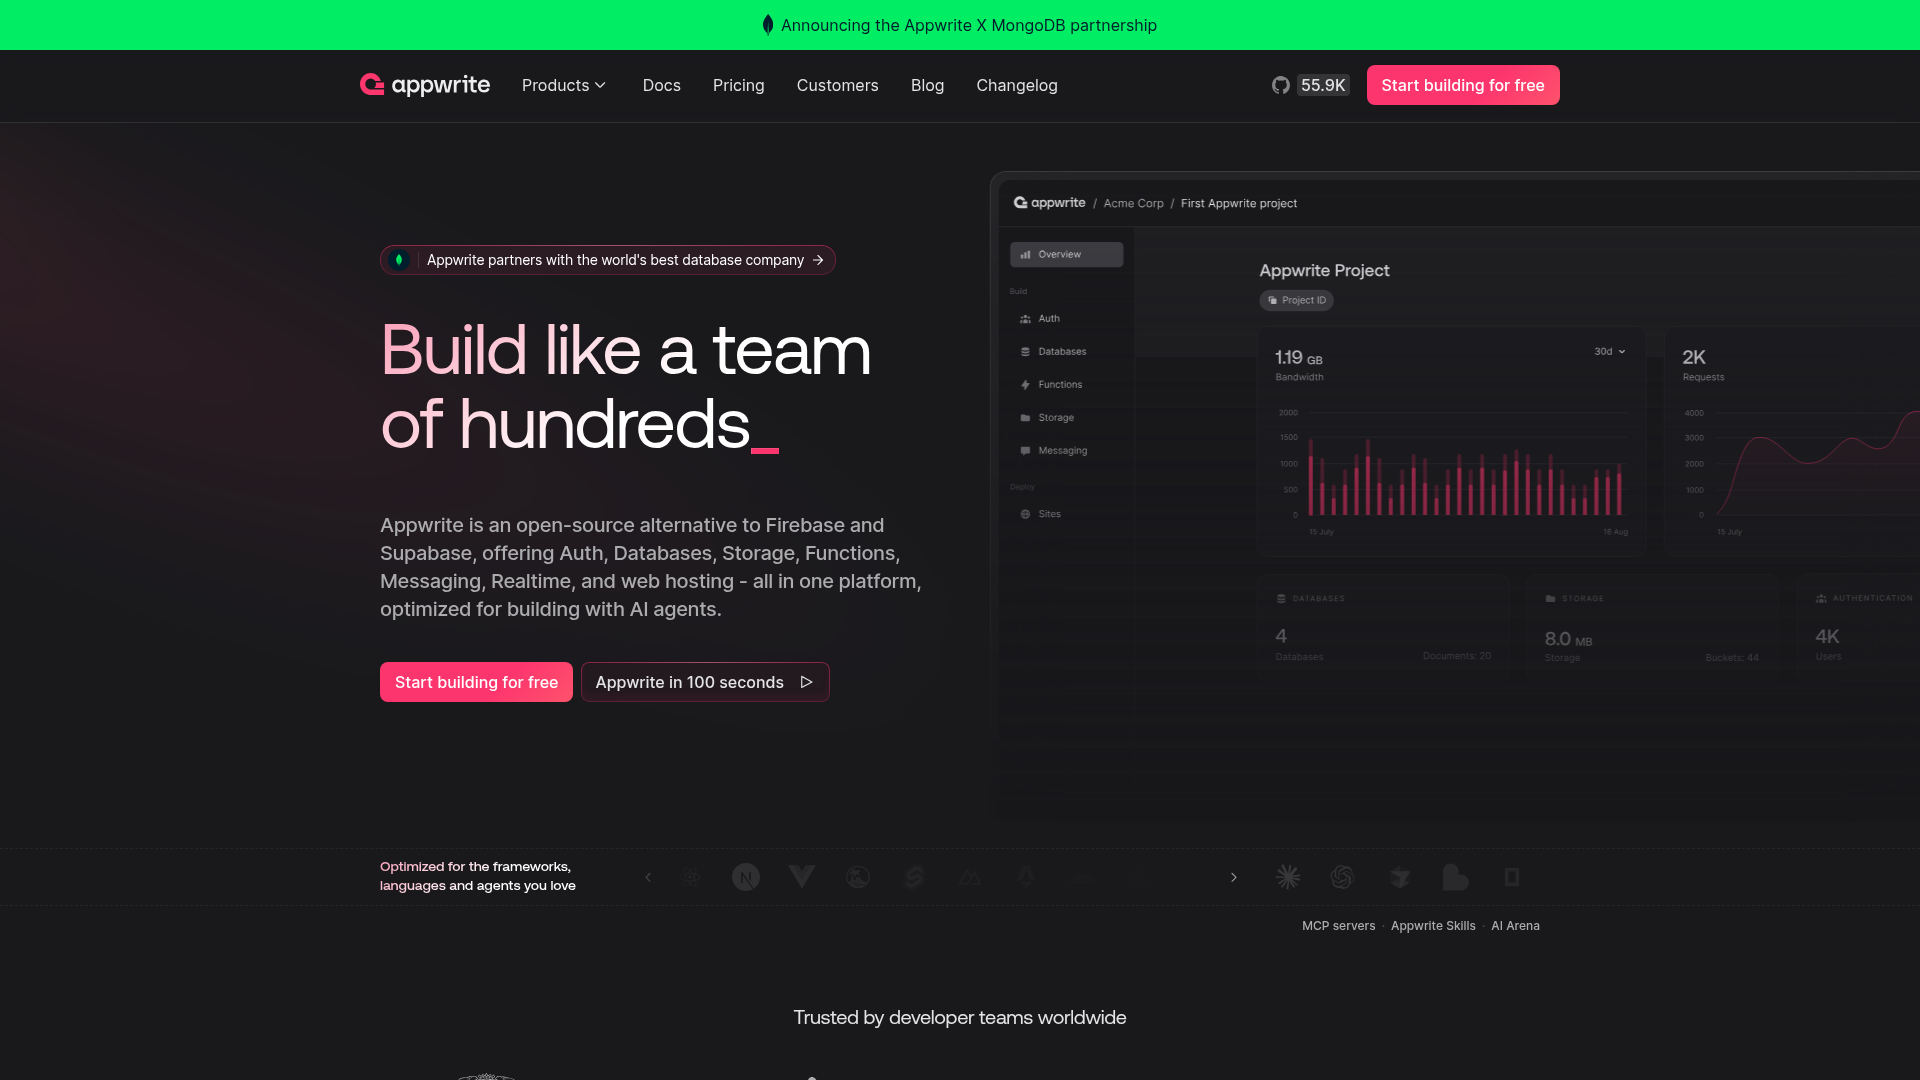The image size is (1920, 1080).
Task: Play the Appwrite in 100 seconds video
Action: tap(705, 682)
